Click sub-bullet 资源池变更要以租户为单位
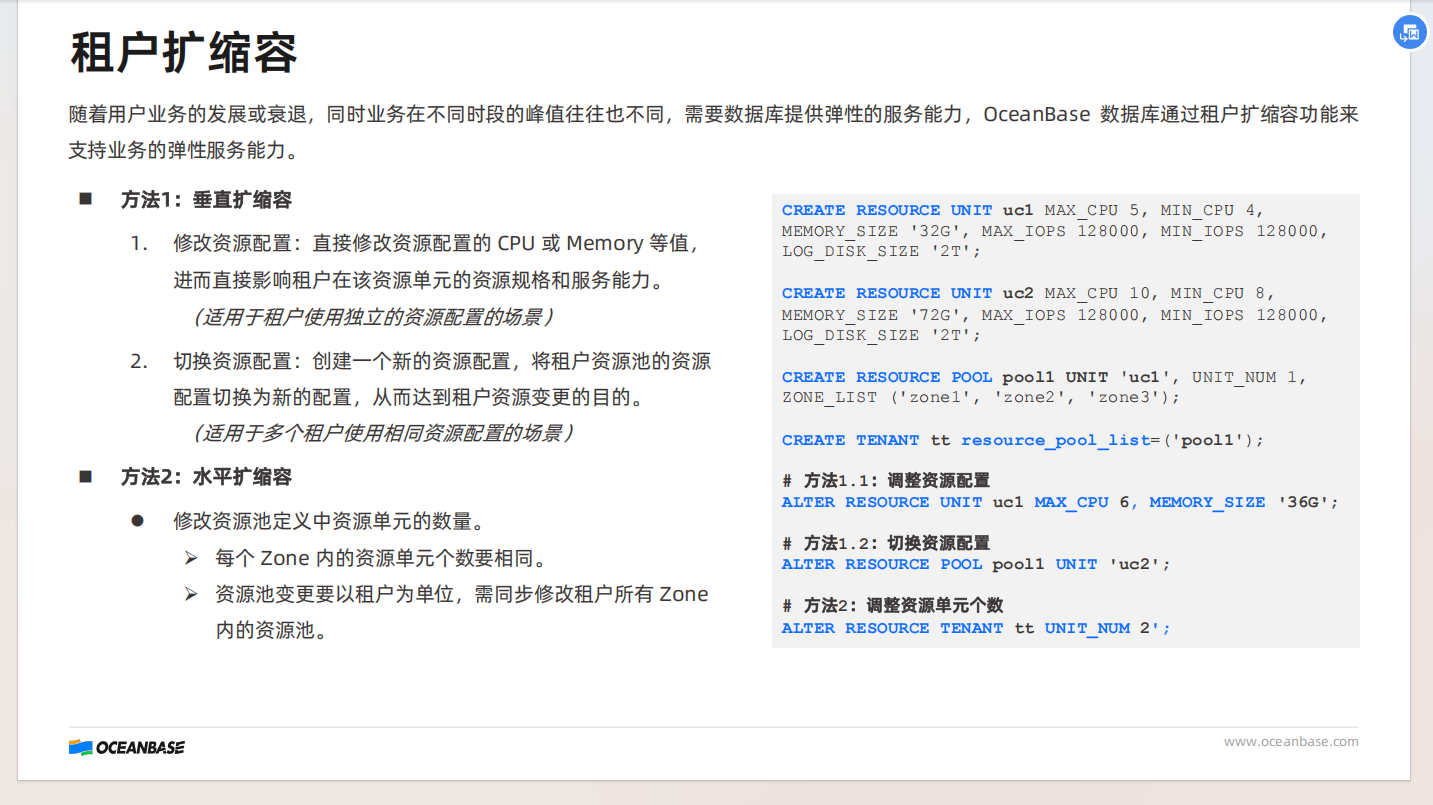The height and width of the screenshot is (805, 1433). tap(462, 594)
